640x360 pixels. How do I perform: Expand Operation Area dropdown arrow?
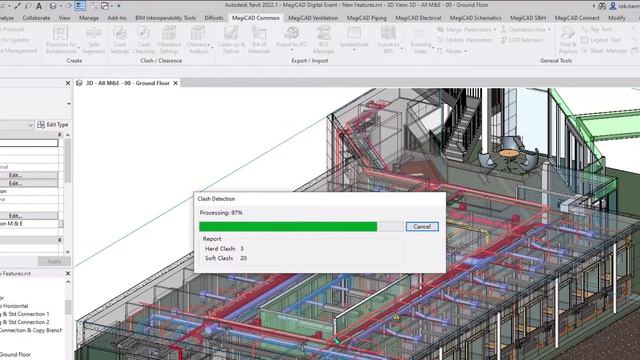click(x=549, y=30)
